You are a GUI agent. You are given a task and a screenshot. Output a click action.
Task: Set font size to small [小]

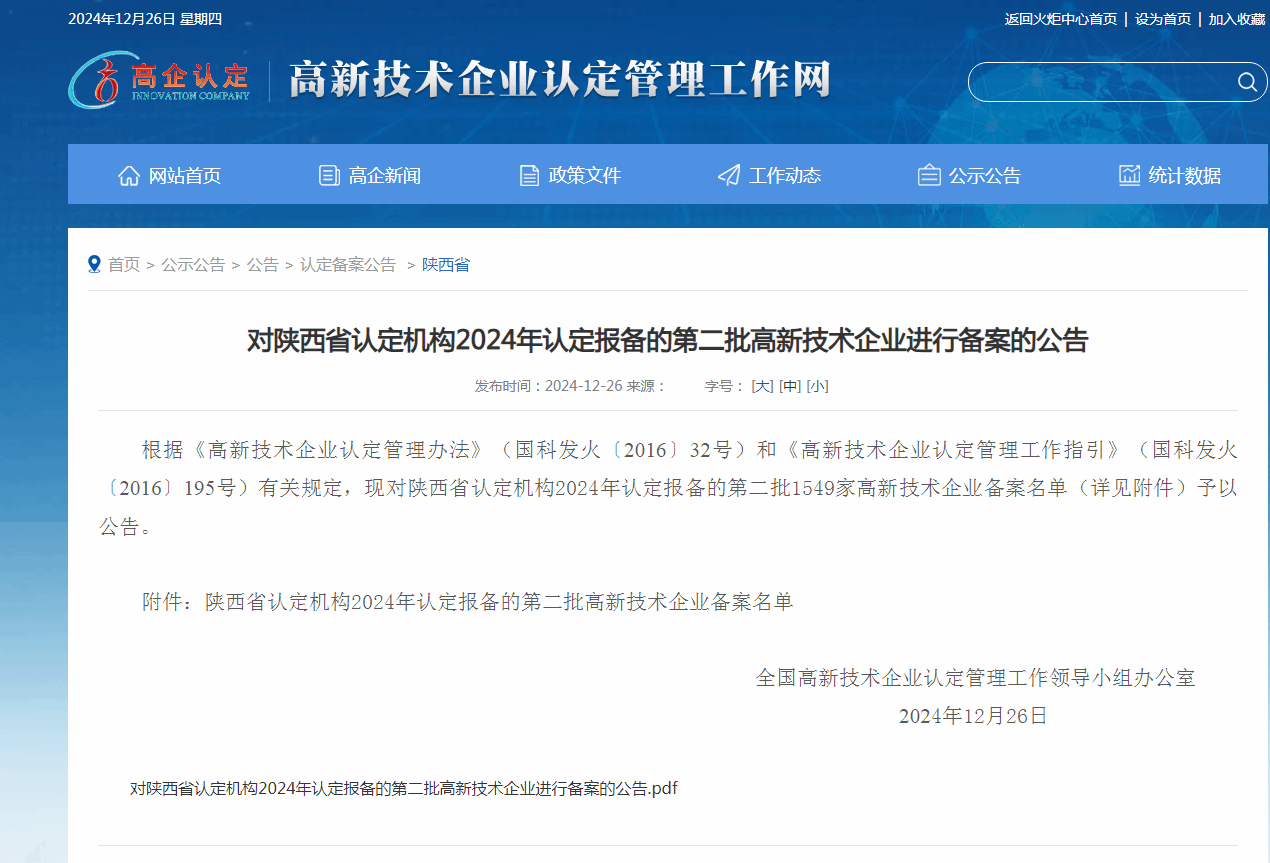coord(817,386)
